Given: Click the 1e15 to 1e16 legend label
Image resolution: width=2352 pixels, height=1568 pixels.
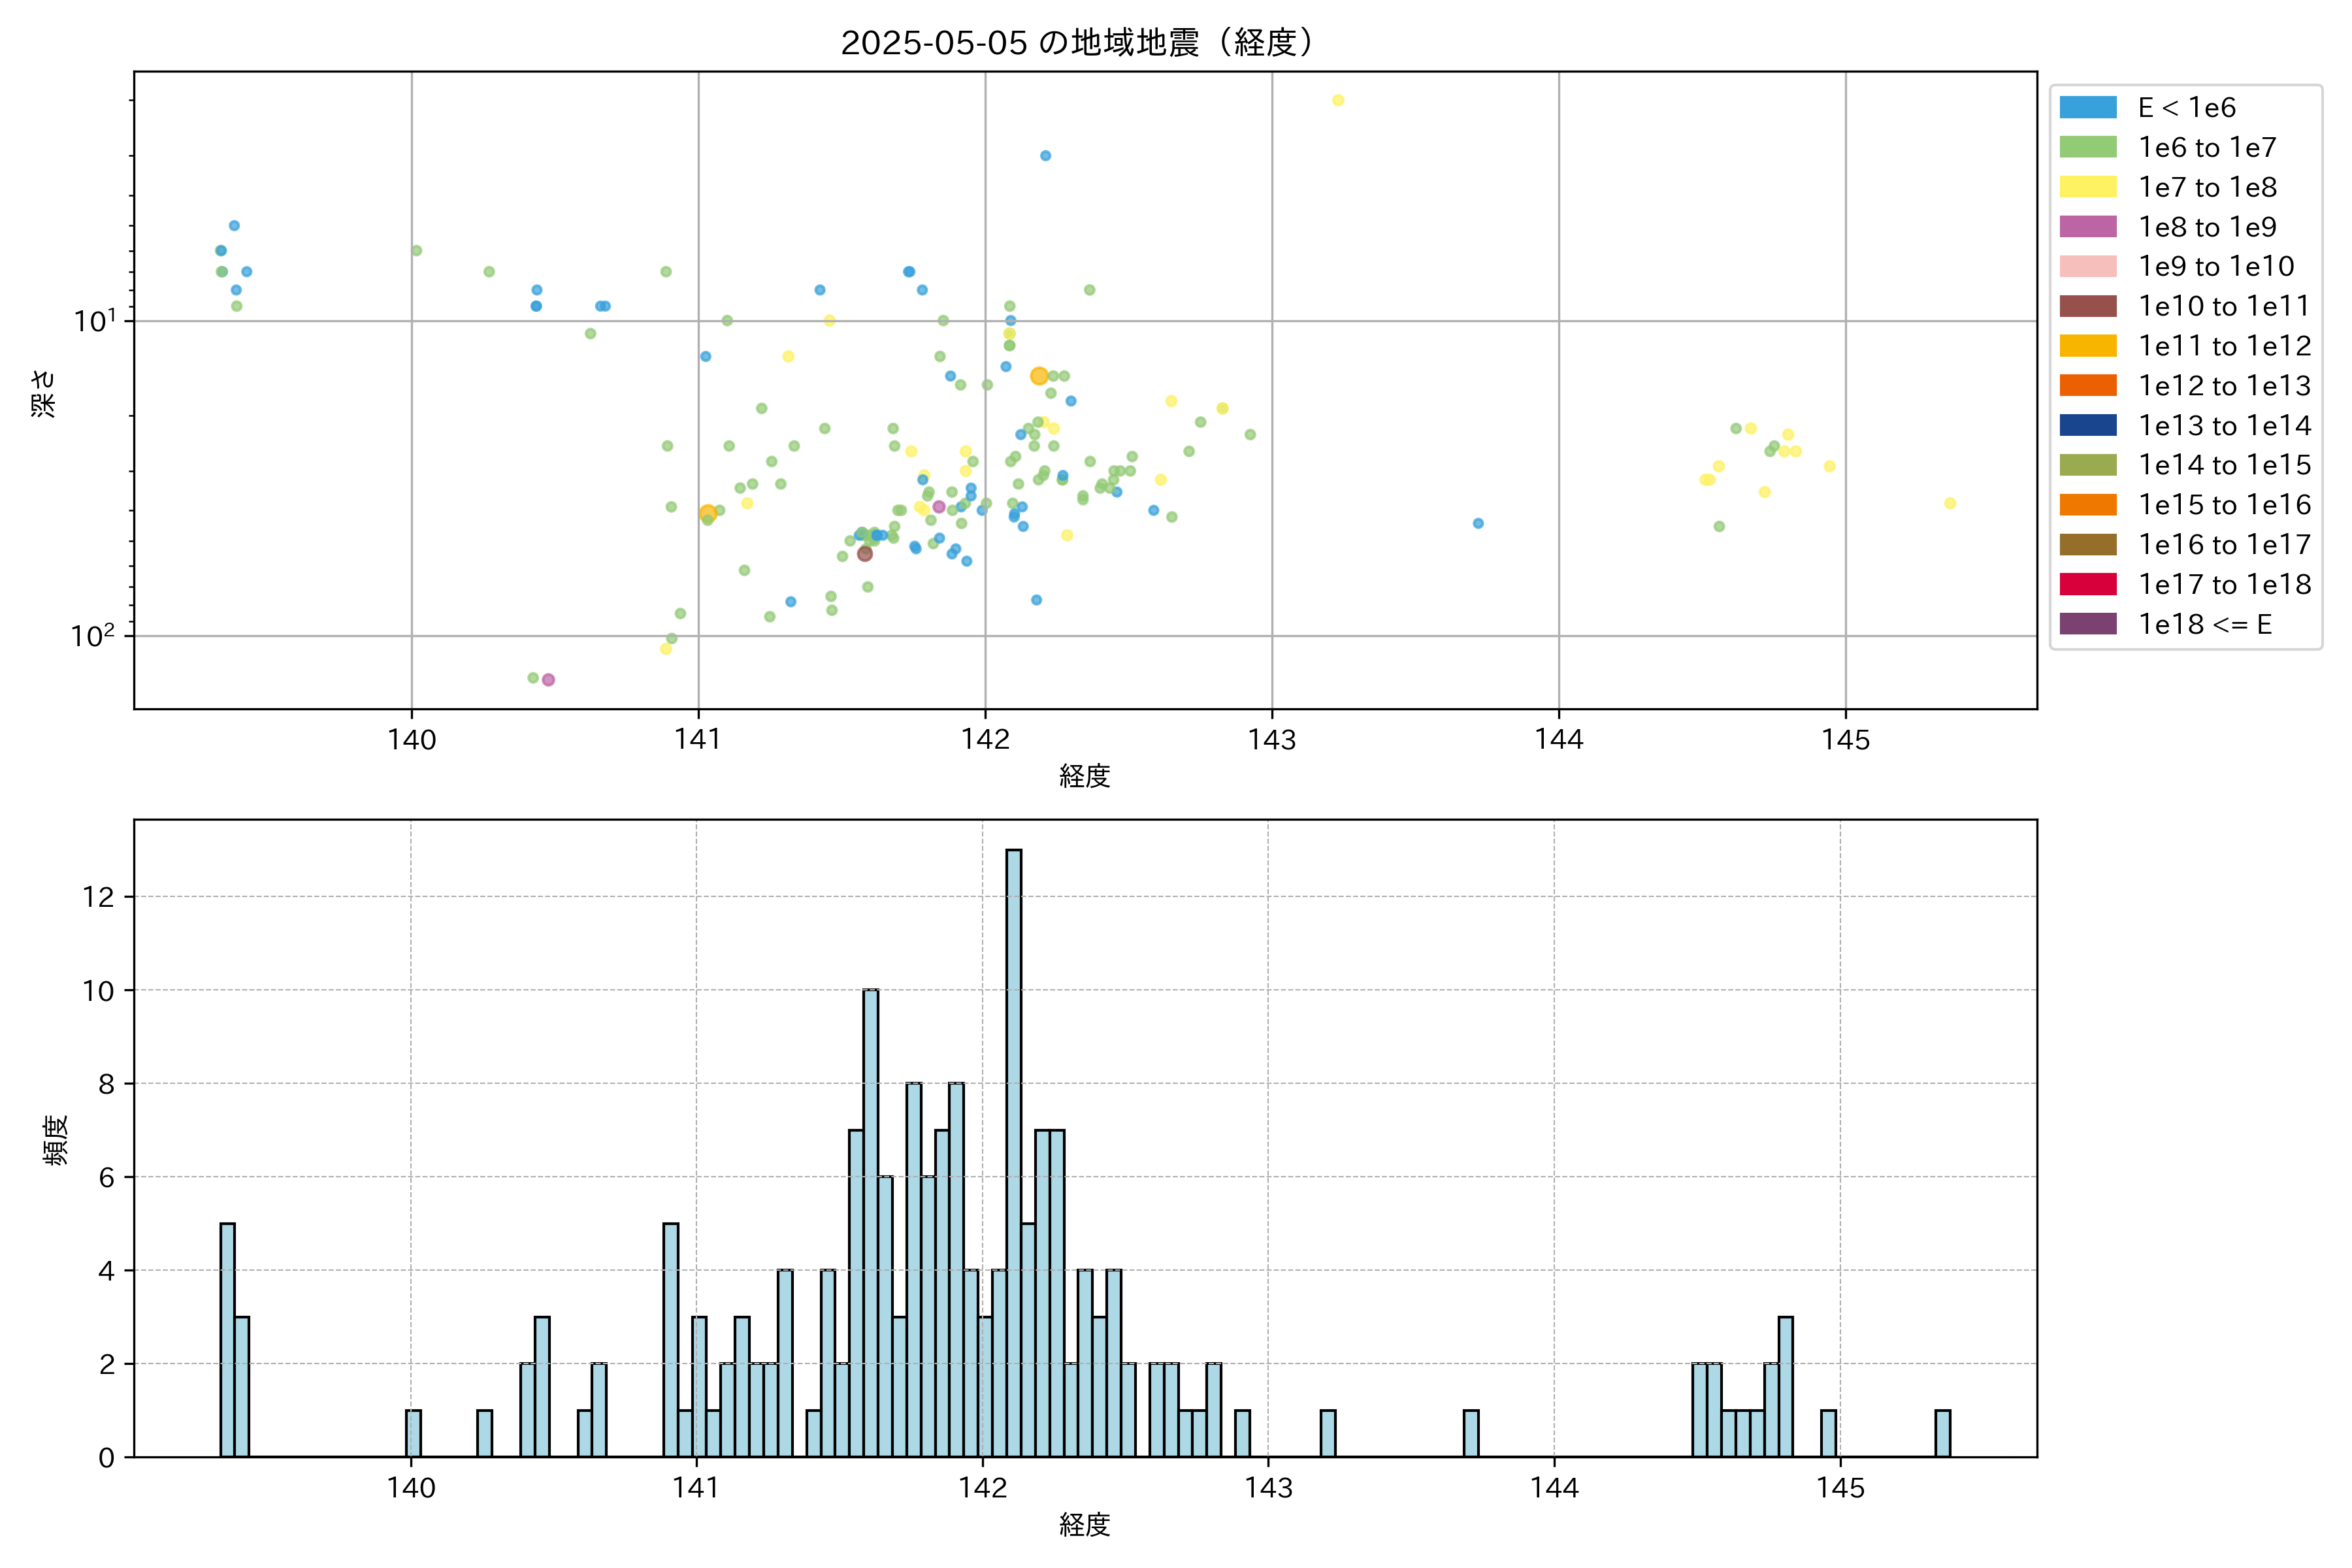Looking at the screenshot, I should pyautogui.click(x=2224, y=505).
